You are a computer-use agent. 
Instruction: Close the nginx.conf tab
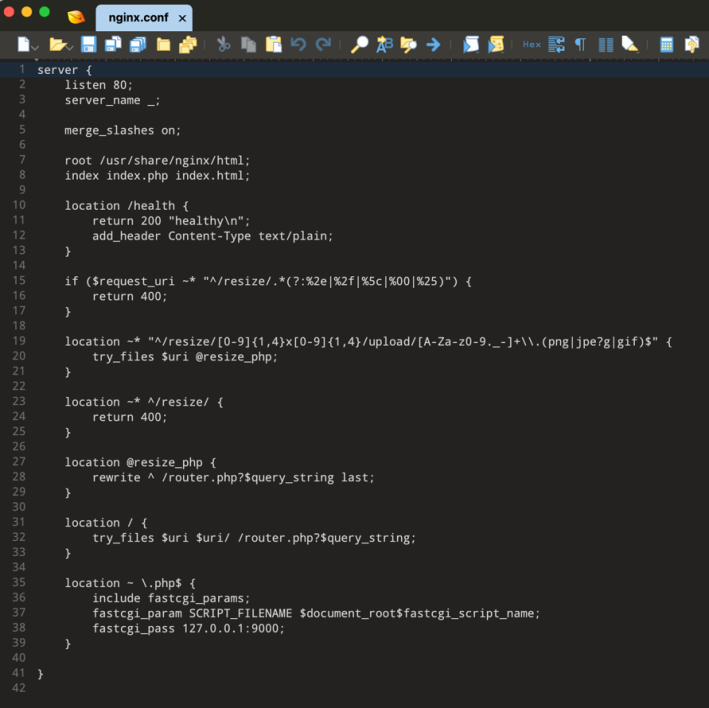pos(182,18)
